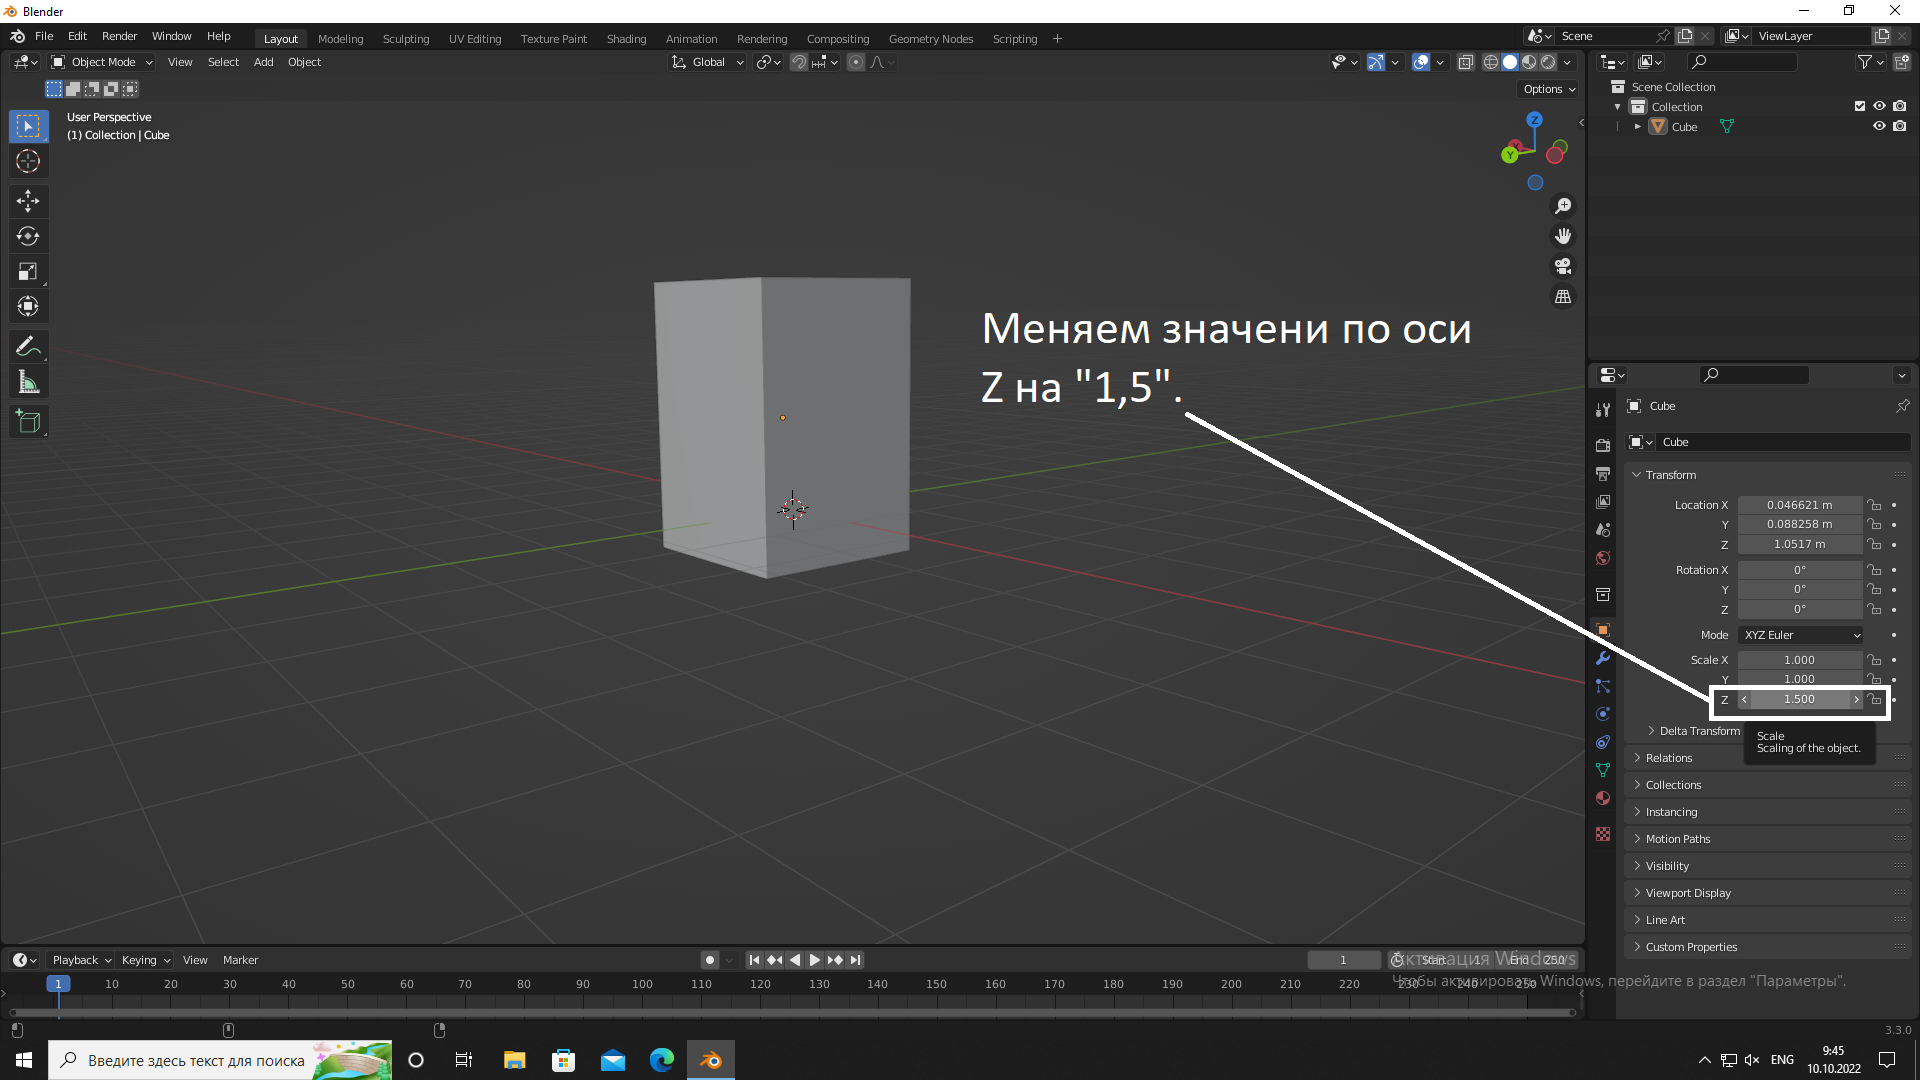Expand Relations panel

point(1668,758)
